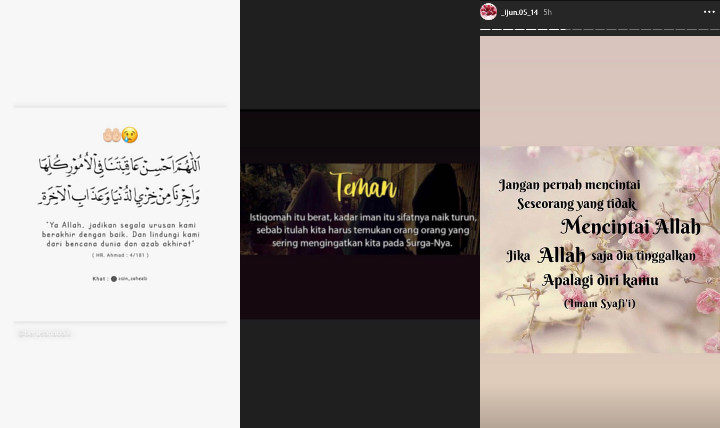
Task: Tap the praying hands emoji
Action: tap(112, 135)
